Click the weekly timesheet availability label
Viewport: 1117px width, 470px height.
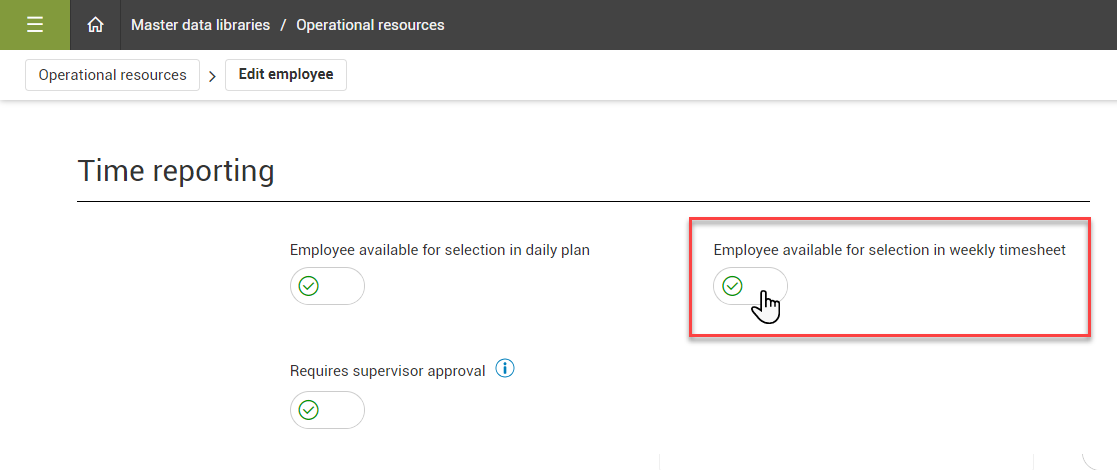(x=889, y=250)
